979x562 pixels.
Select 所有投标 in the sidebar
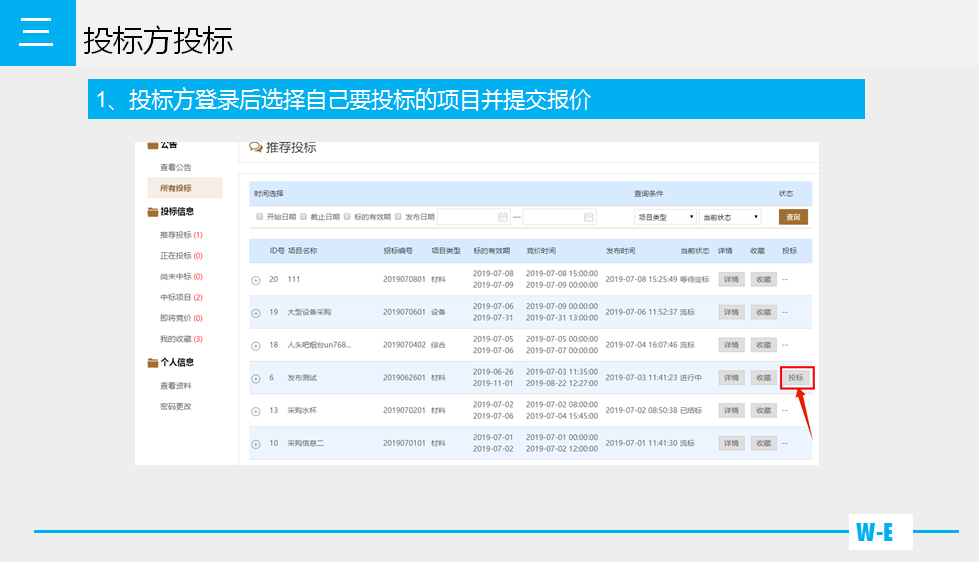point(175,188)
